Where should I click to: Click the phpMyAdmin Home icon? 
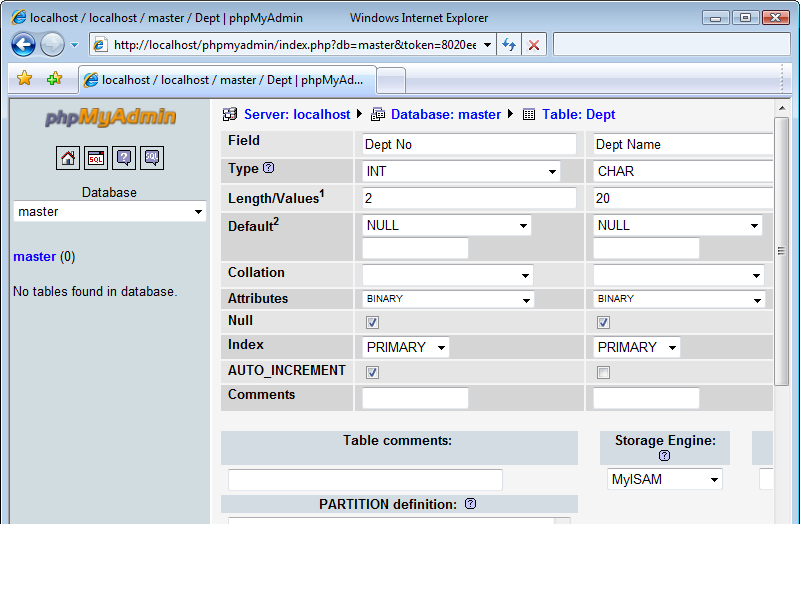68,158
